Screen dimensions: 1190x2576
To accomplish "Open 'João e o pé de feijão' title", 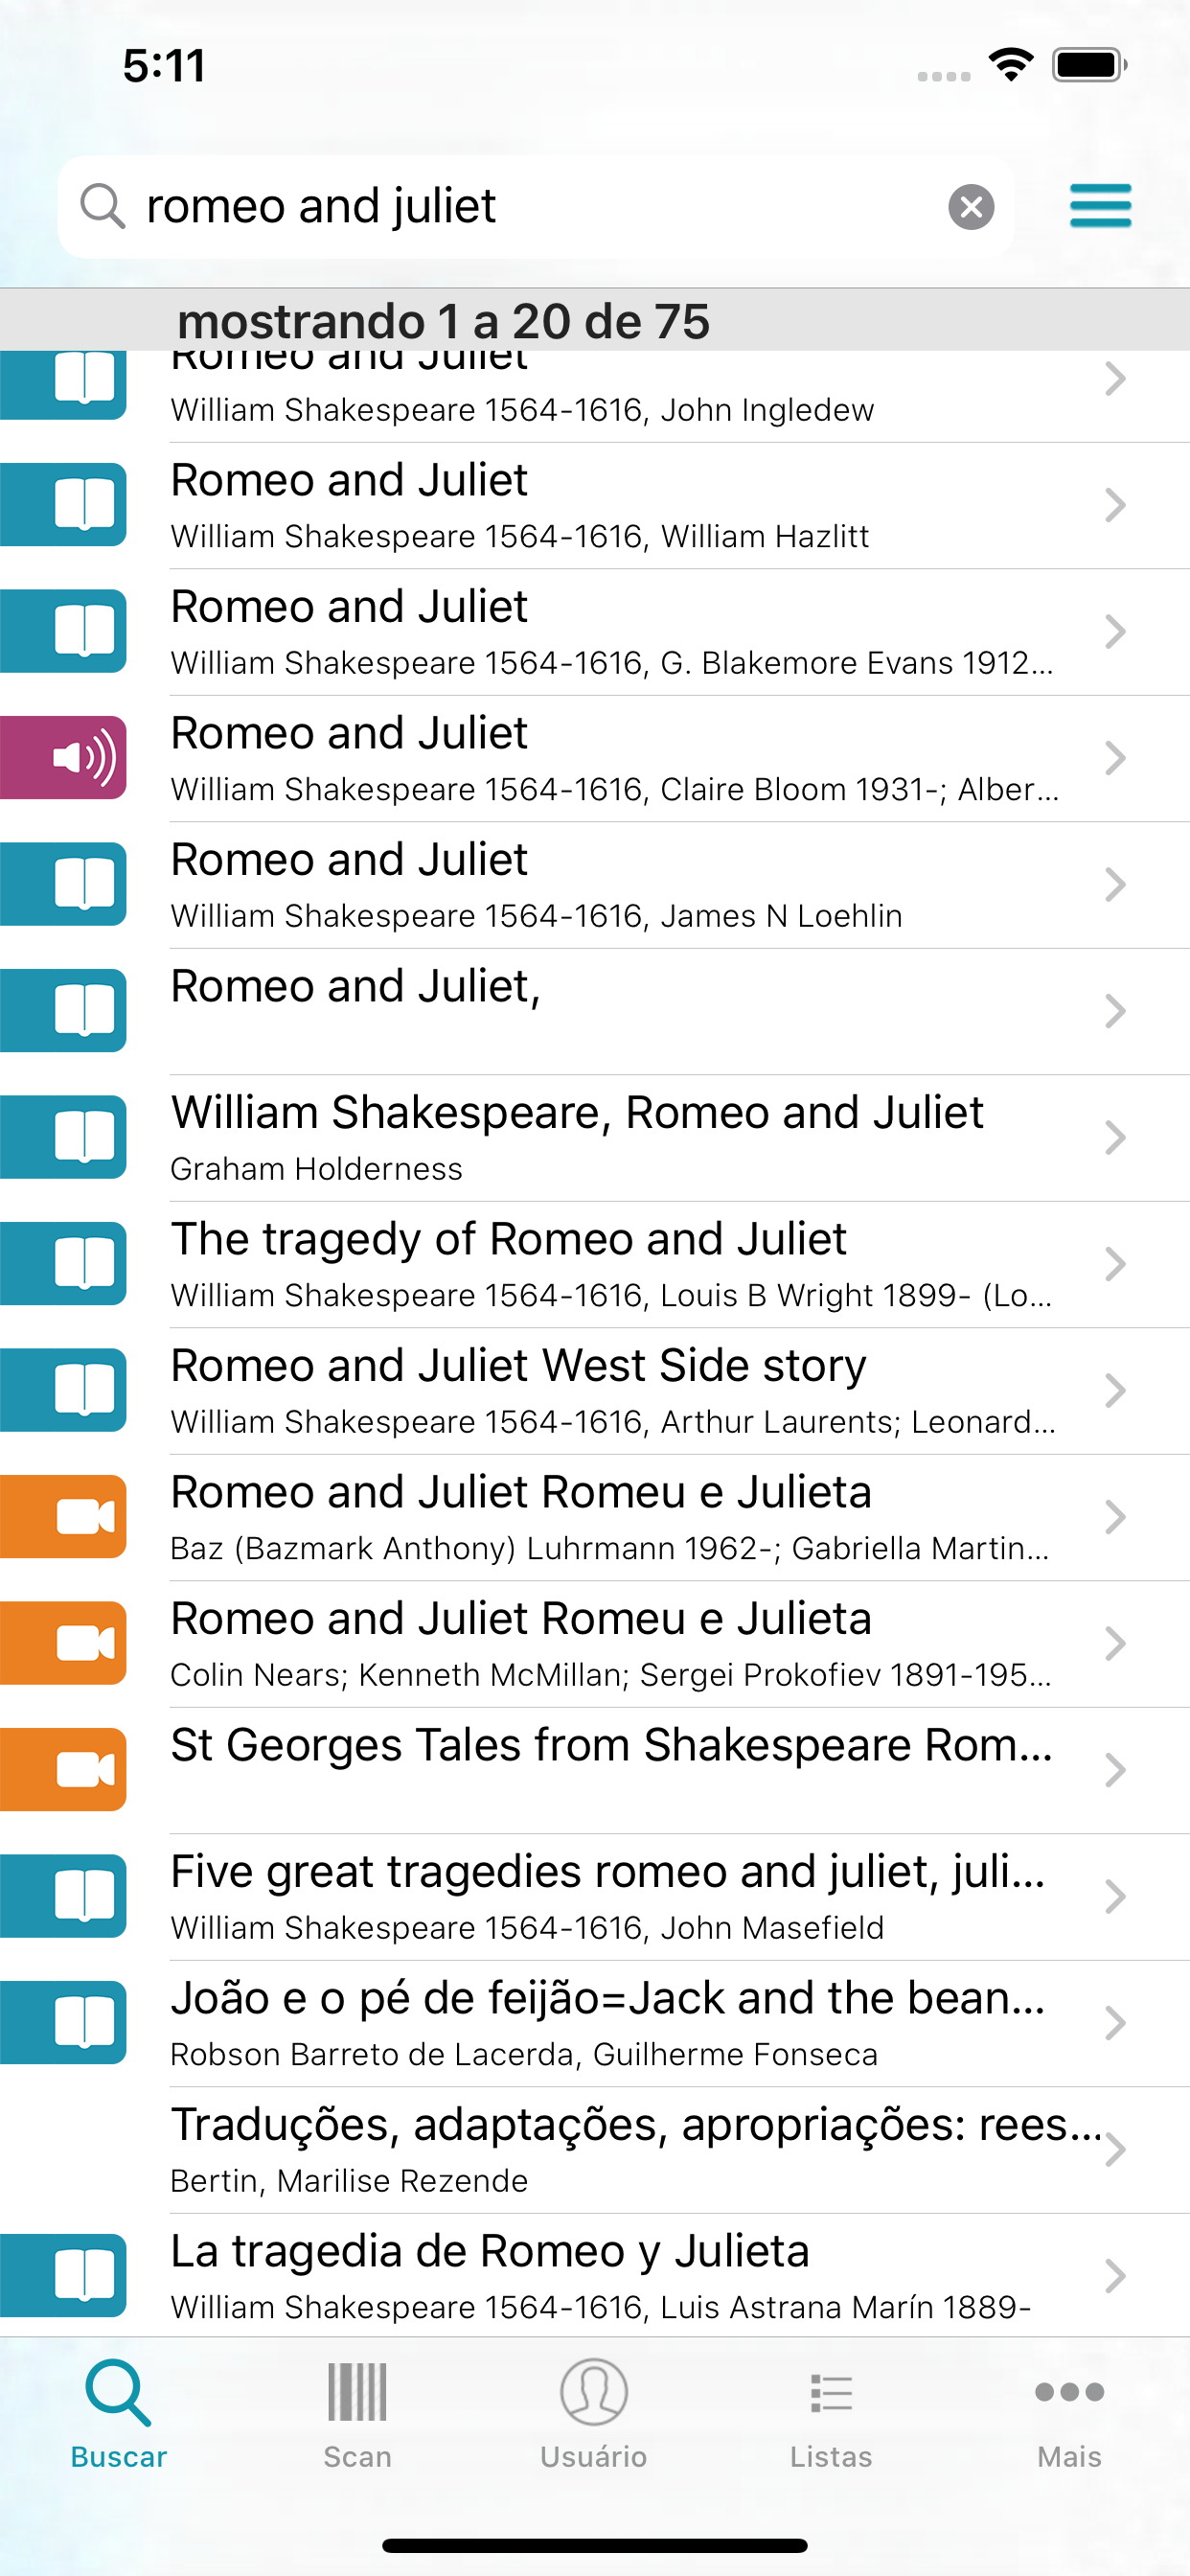I will click(608, 1999).
